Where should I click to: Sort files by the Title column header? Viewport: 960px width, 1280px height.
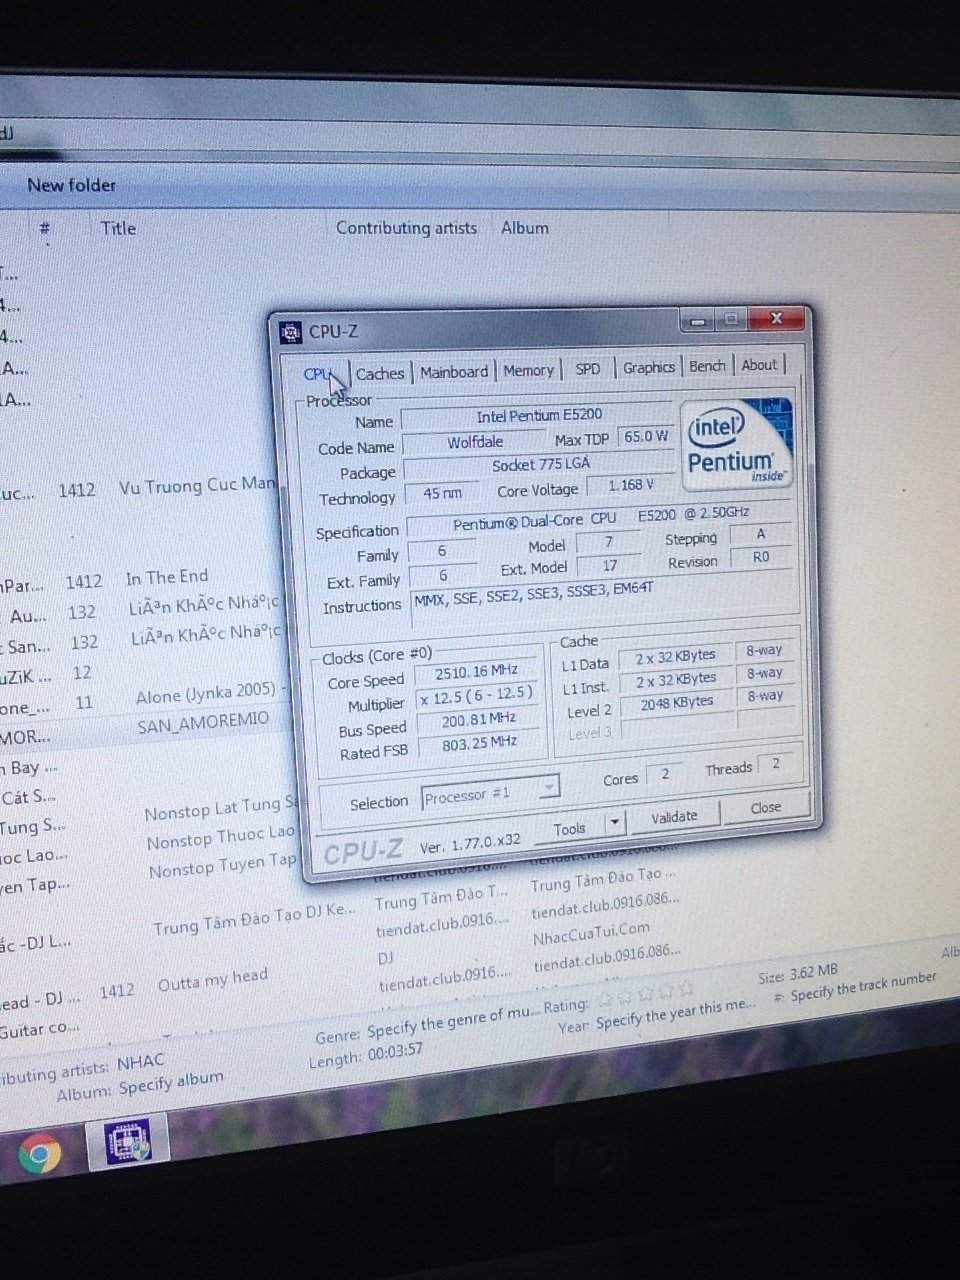(118, 228)
